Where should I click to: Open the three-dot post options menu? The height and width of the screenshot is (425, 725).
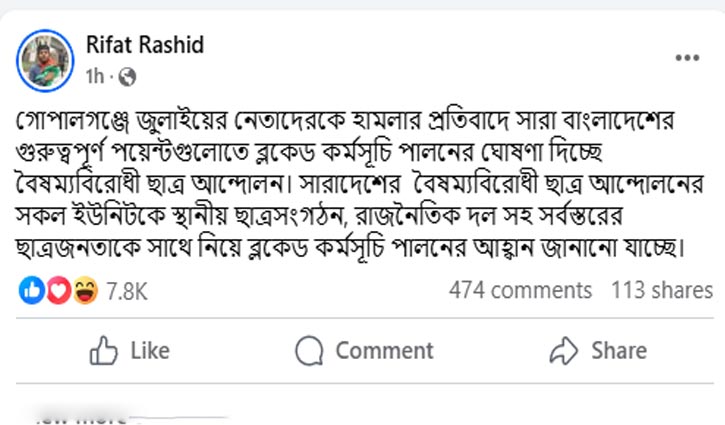[687, 59]
